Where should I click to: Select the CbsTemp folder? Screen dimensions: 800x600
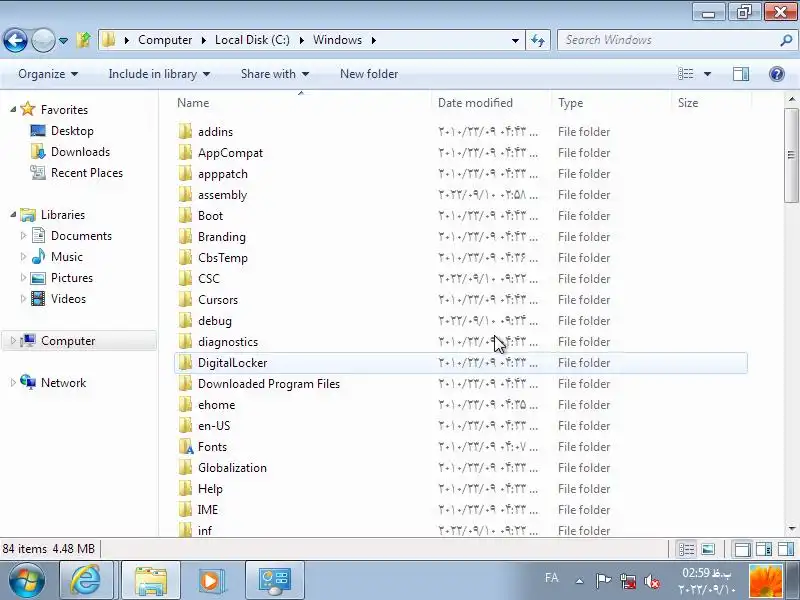point(223,258)
